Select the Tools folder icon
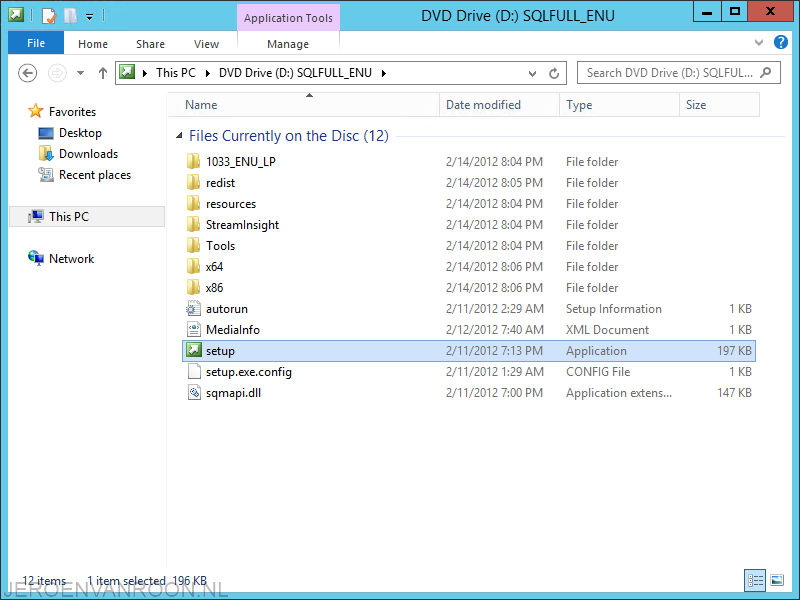The width and height of the screenshot is (800, 600). coord(193,245)
